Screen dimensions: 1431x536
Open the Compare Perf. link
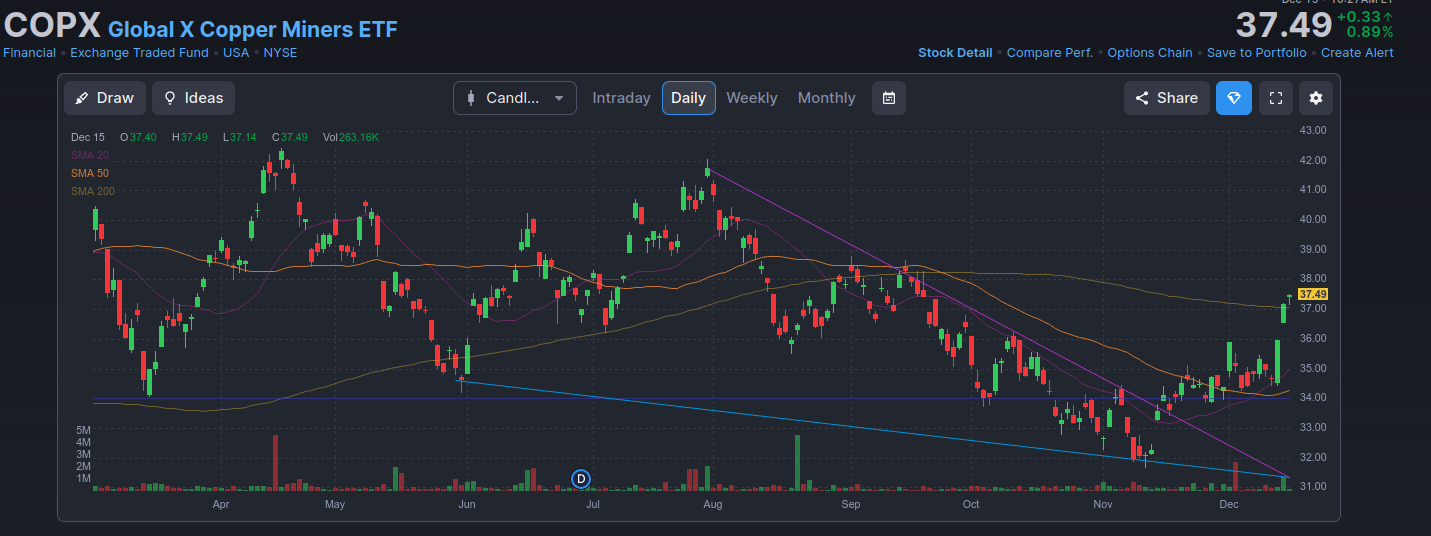pyautogui.click(x=1049, y=53)
